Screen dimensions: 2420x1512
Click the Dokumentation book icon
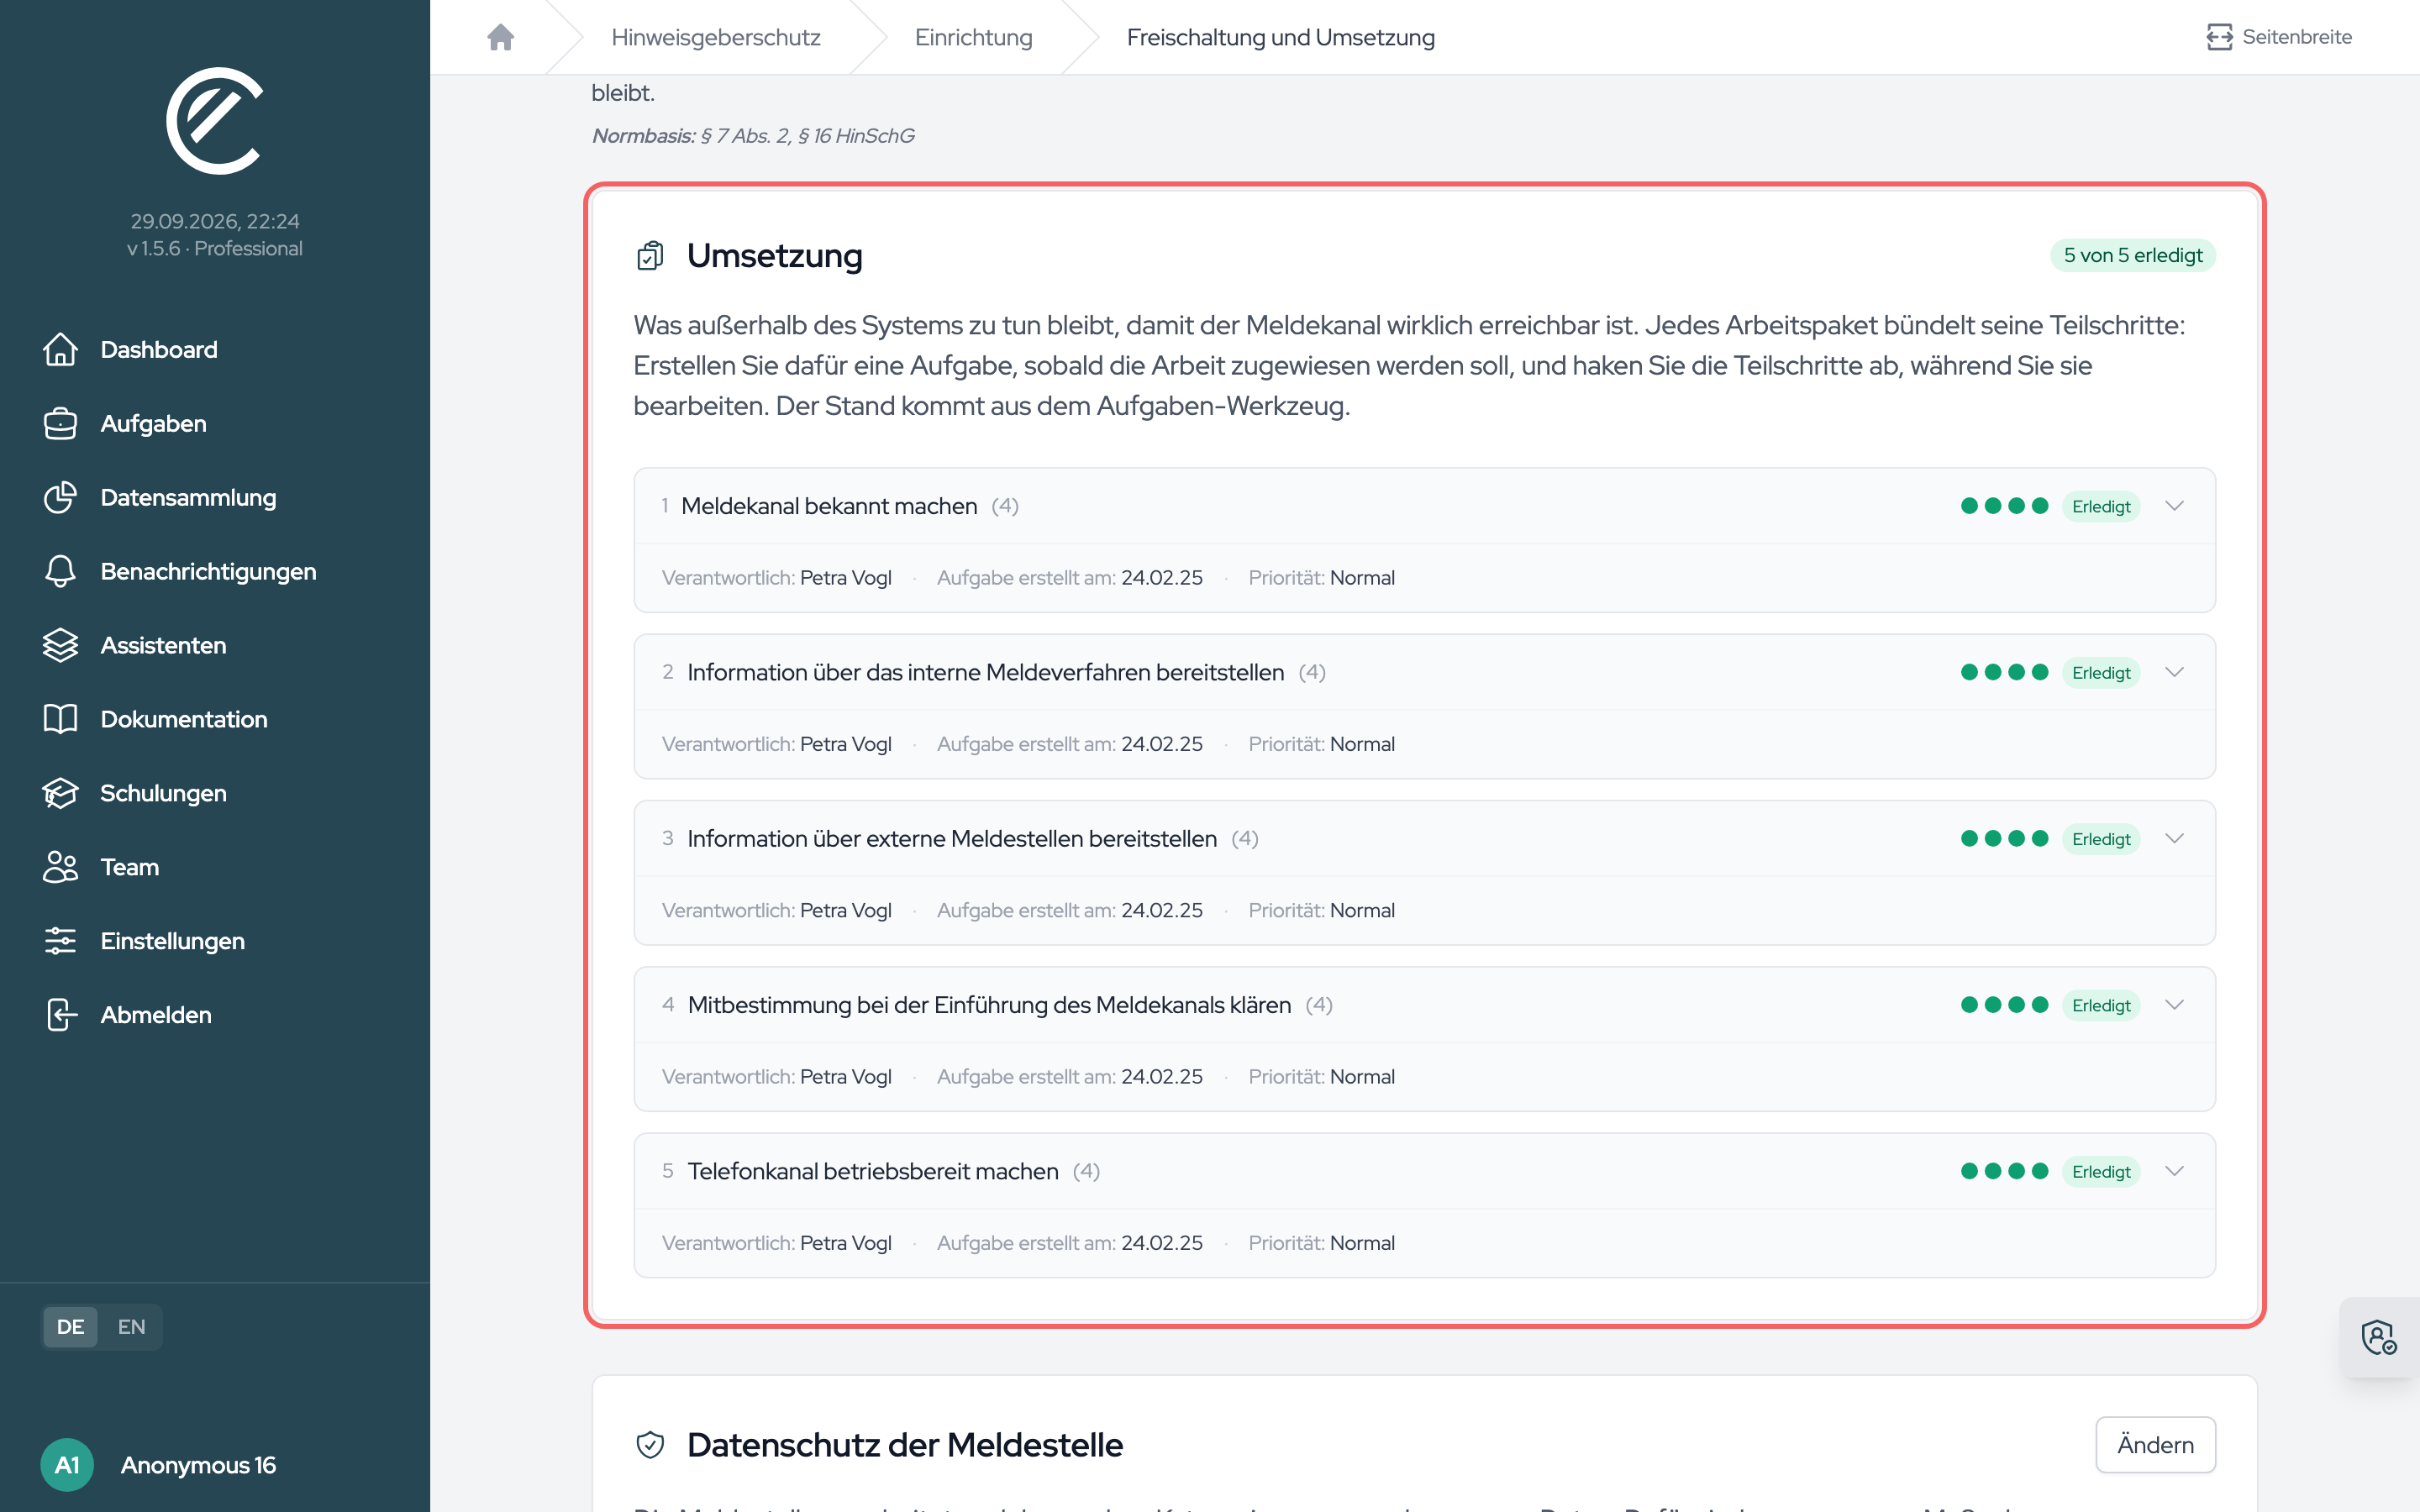point(60,720)
